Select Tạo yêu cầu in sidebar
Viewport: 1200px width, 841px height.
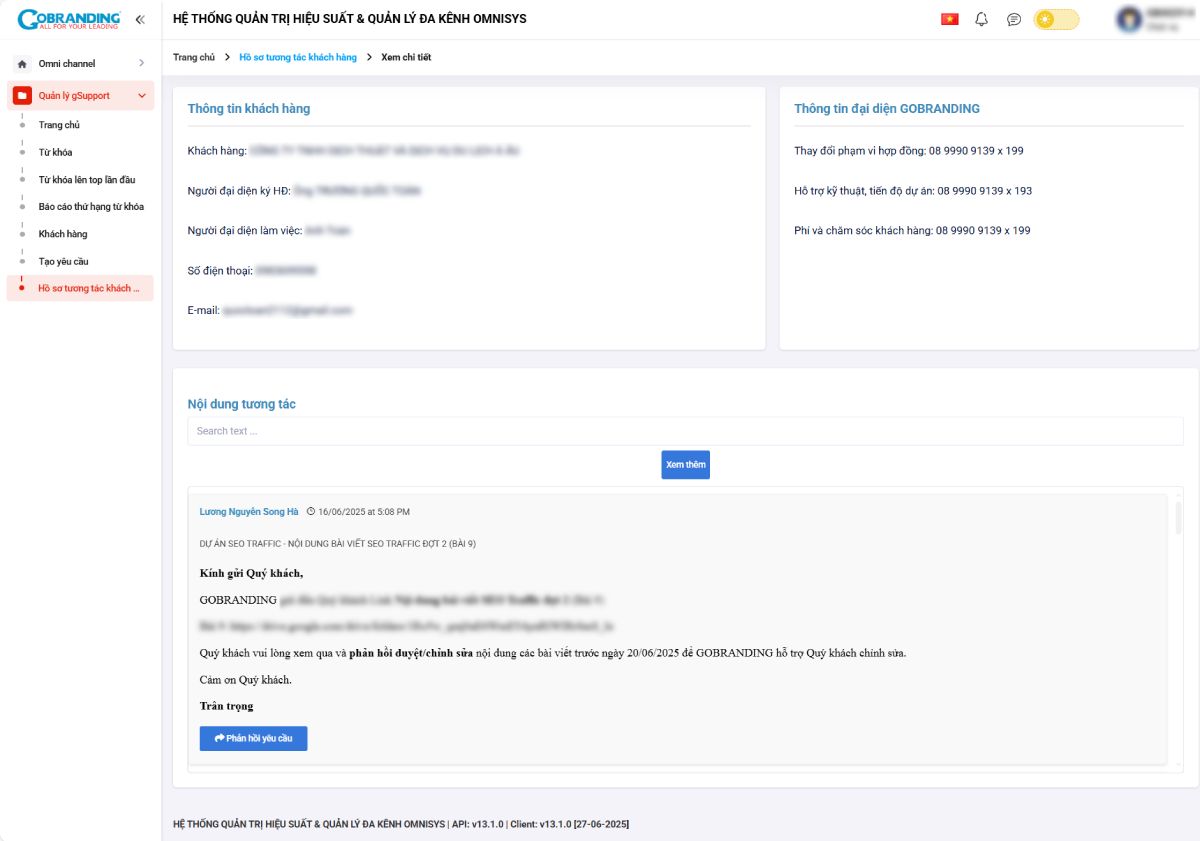pyautogui.click(x=64, y=261)
